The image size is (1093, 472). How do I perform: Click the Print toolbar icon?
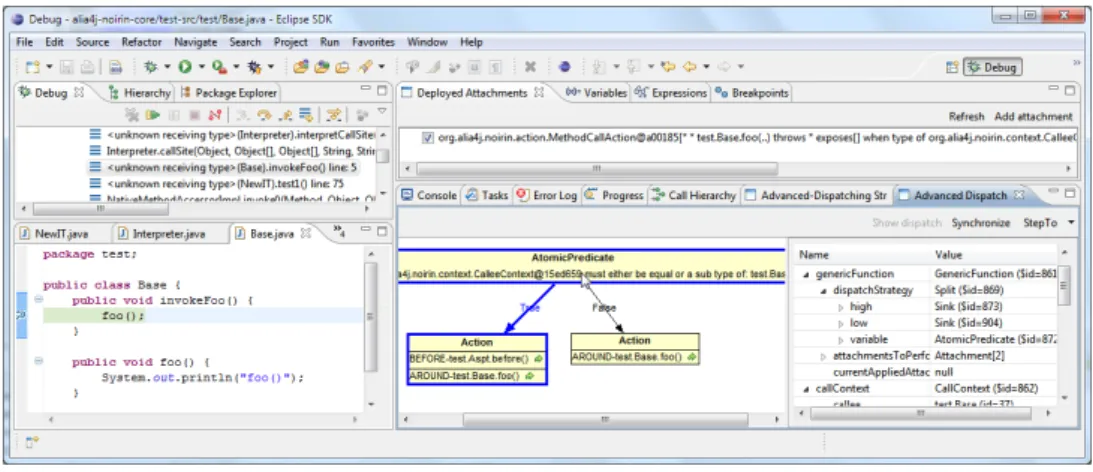click(x=87, y=67)
